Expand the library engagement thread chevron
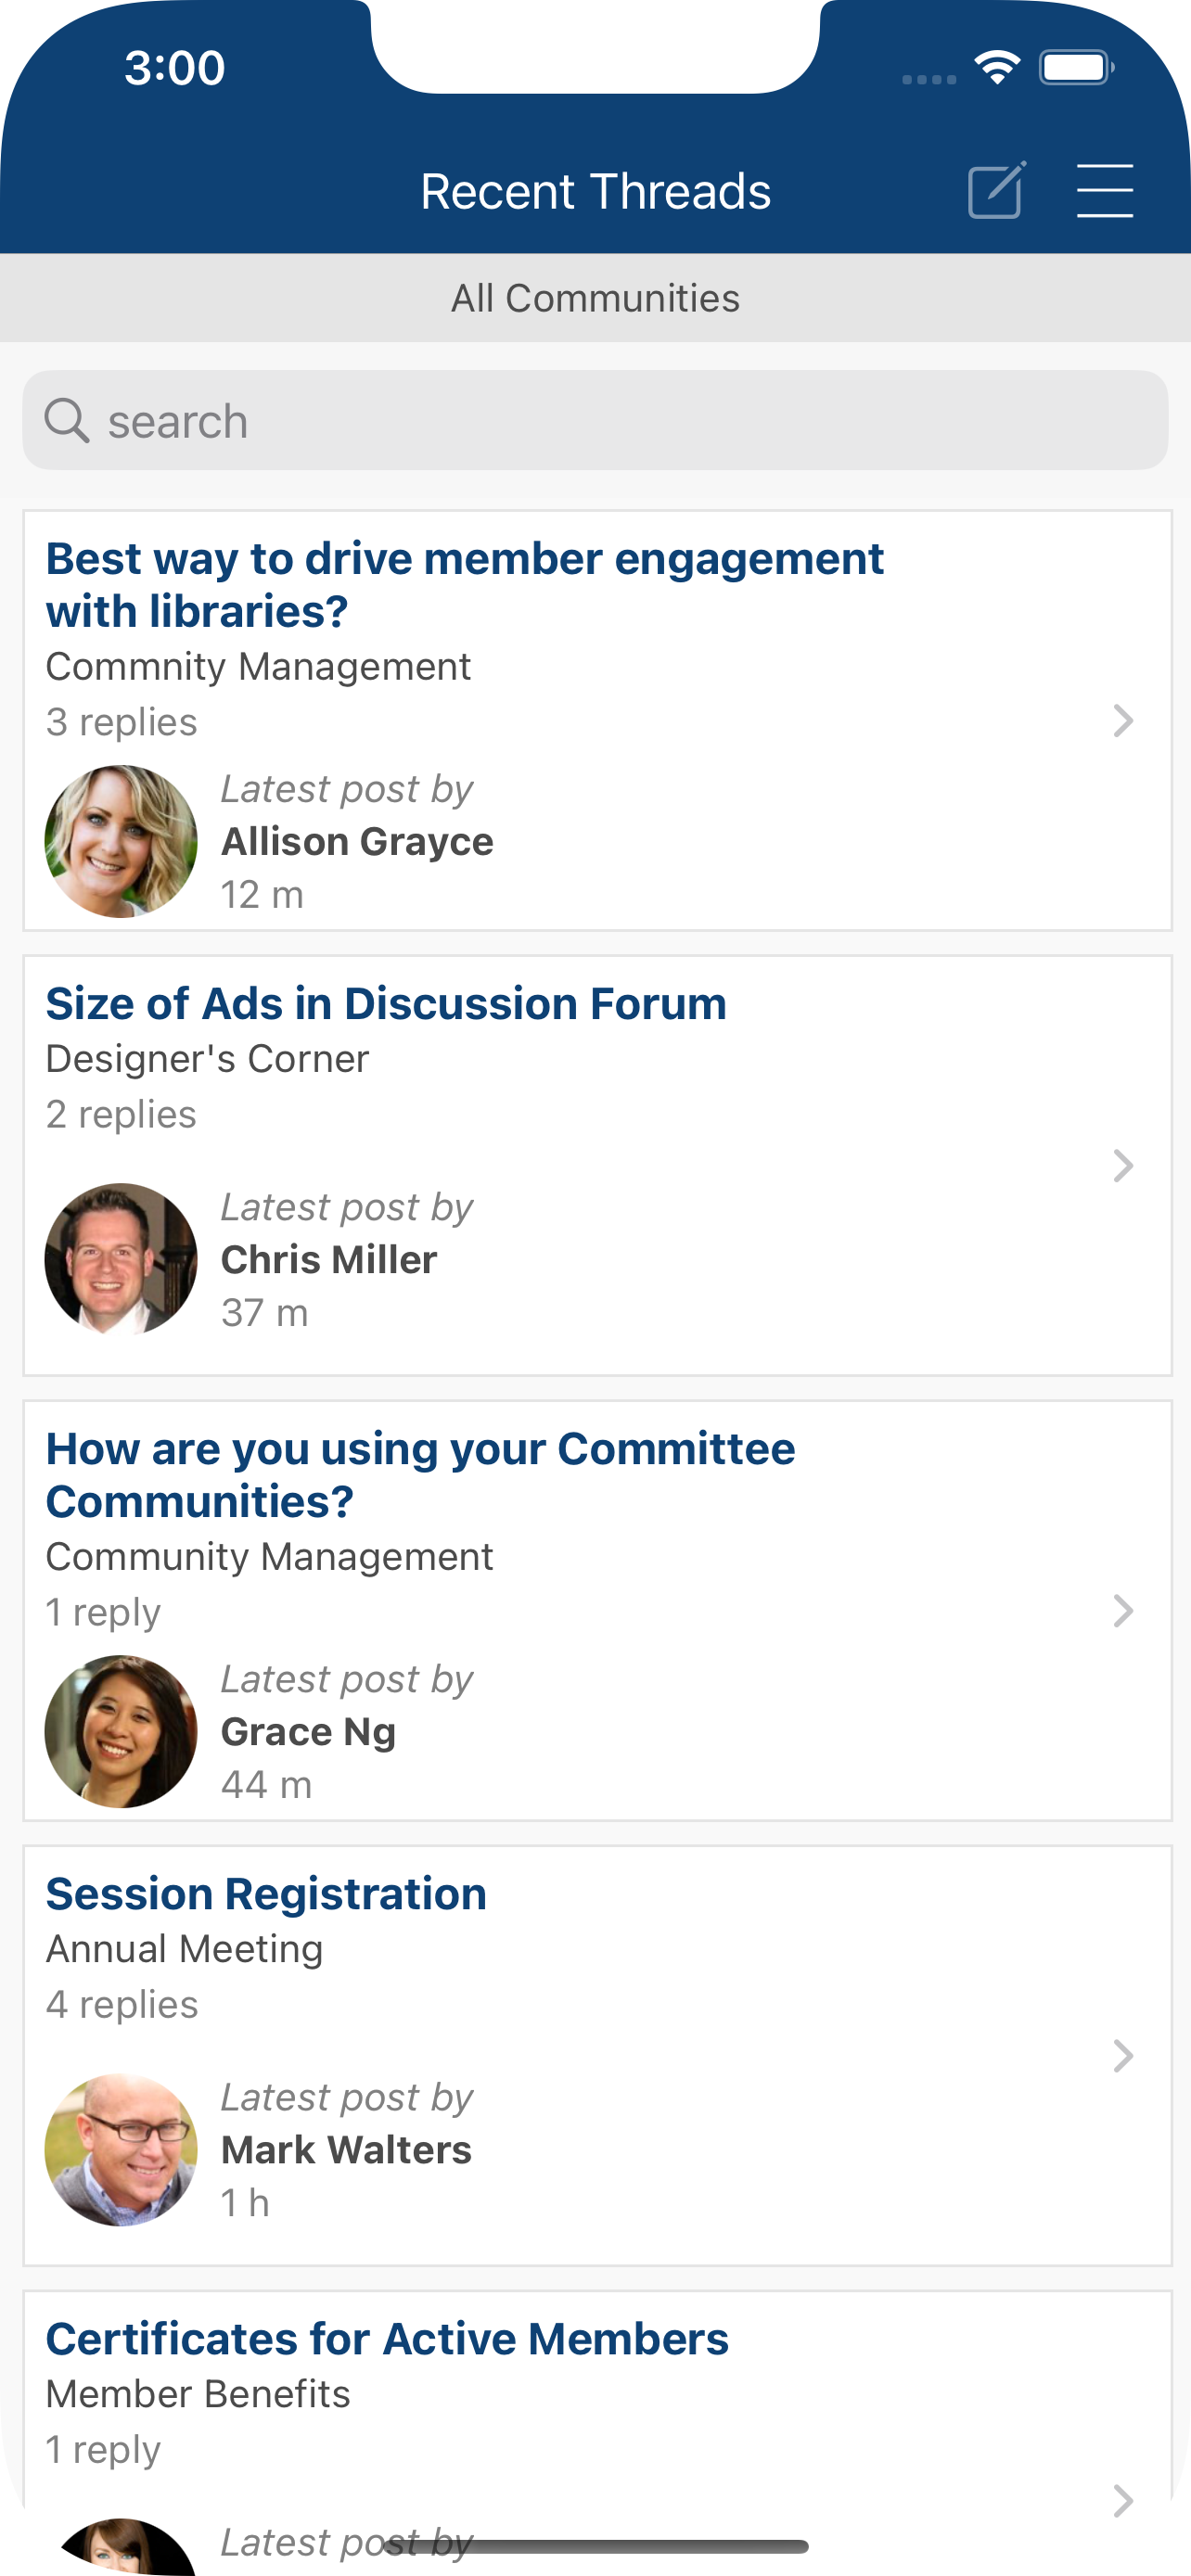 (x=1123, y=720)
